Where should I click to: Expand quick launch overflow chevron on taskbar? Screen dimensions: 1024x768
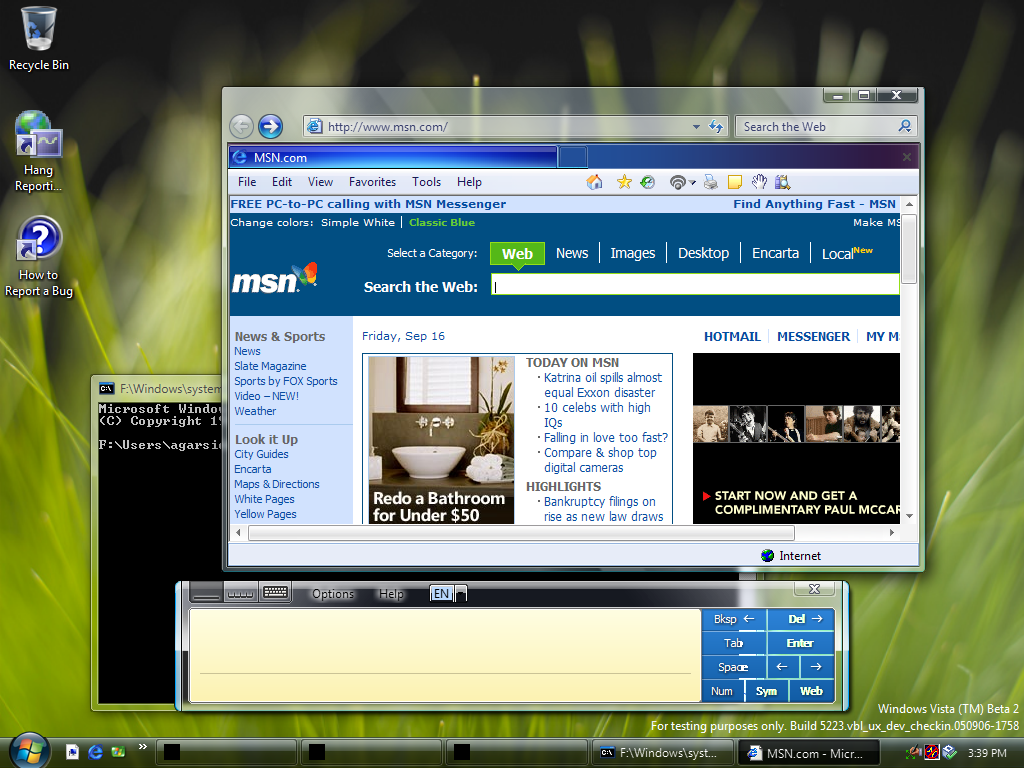(142, 746)
